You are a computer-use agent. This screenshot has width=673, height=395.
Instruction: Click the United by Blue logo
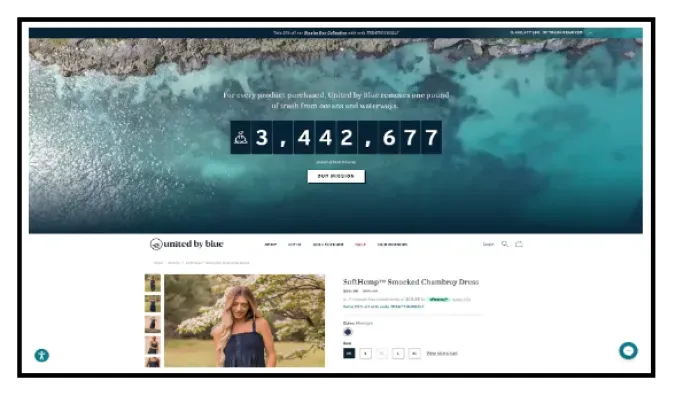click(187, 244)
